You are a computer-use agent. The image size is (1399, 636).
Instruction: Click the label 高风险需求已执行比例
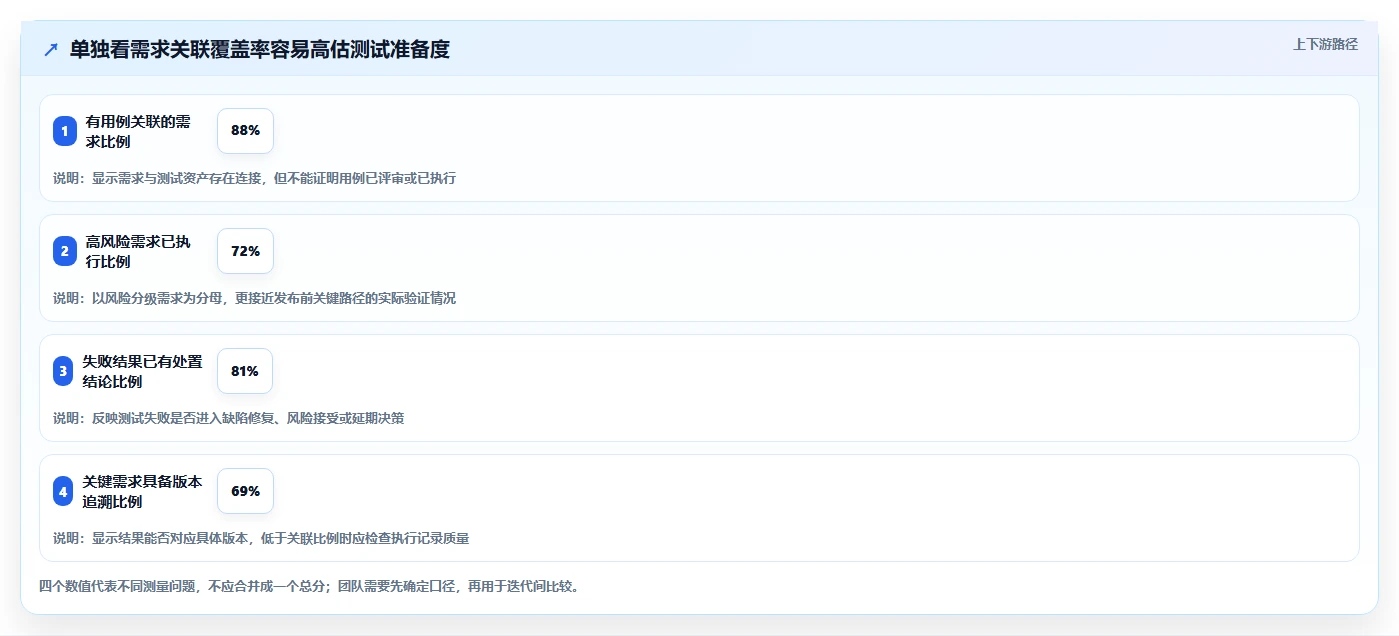(139, 251)
